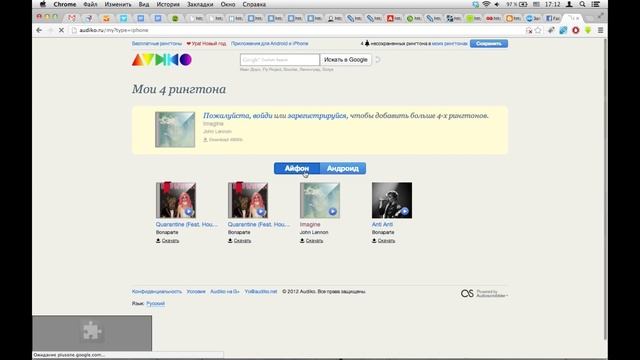
Task: Follow the моих рингтонах link
Action: point(449,43)
